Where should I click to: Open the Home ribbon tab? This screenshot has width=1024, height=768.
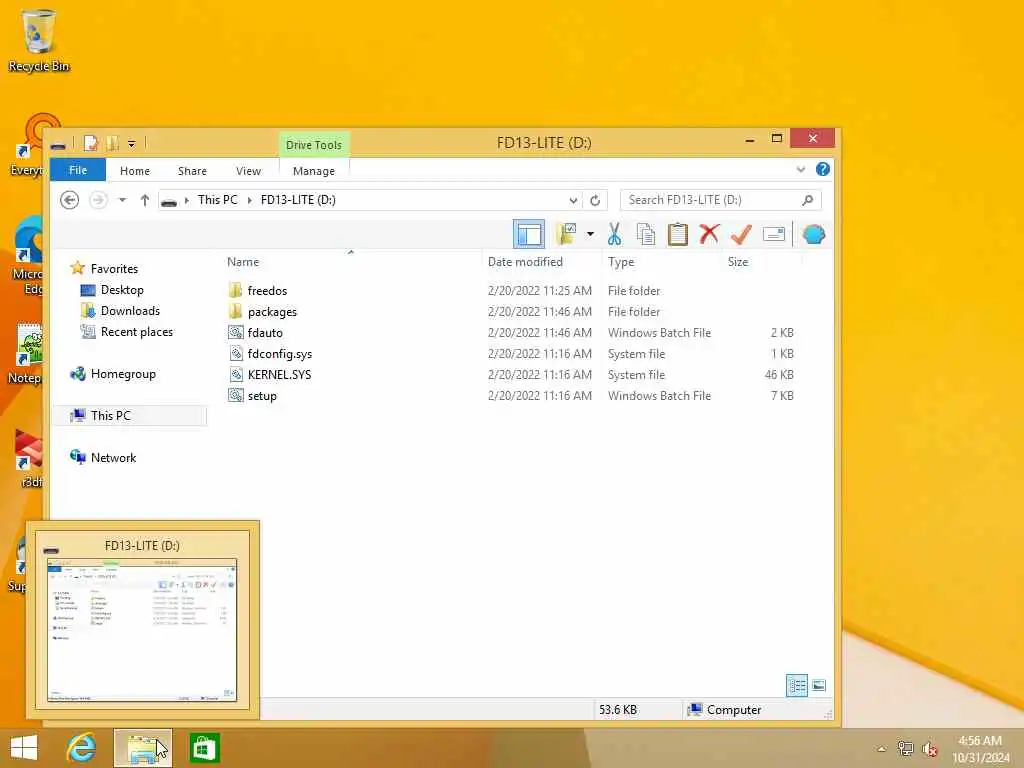click(135, 170)
